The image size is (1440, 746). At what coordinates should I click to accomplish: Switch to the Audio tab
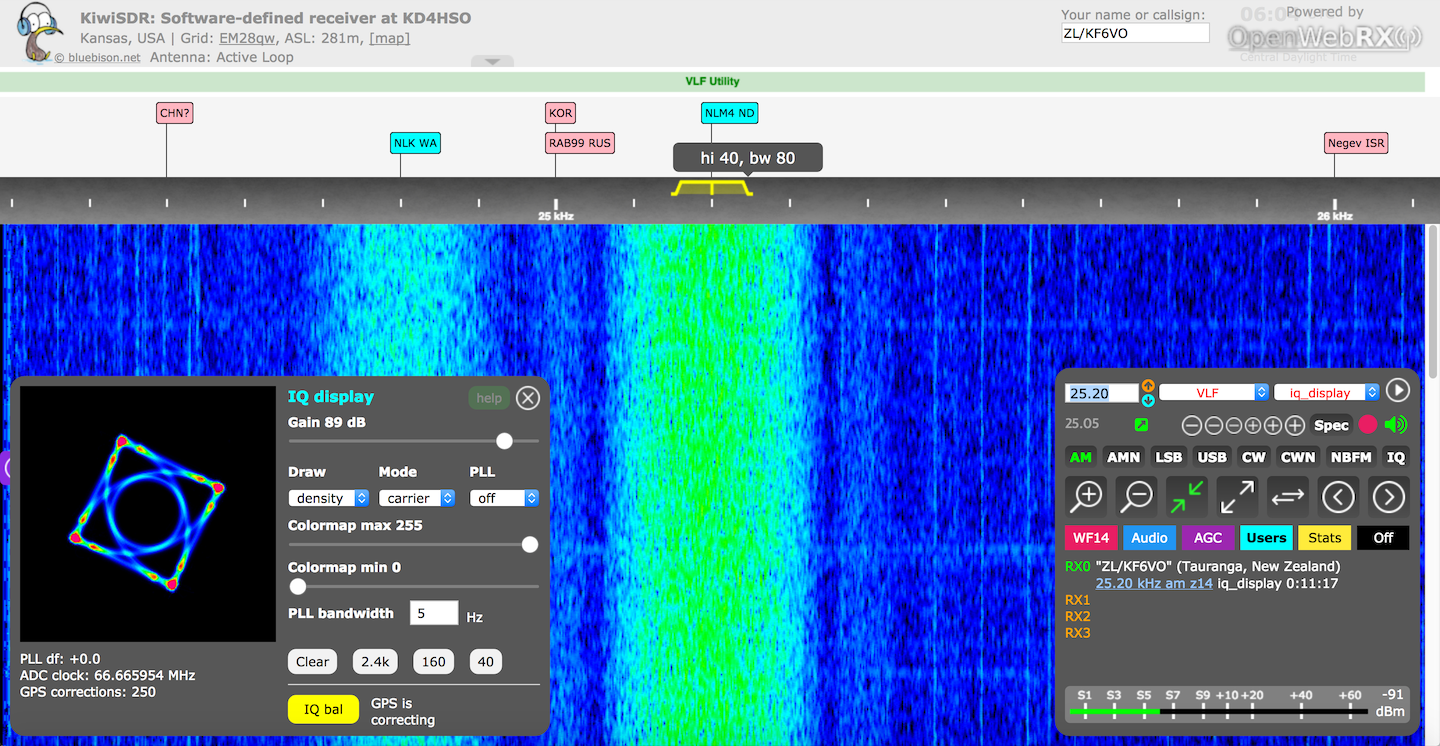click(1149, 538)
